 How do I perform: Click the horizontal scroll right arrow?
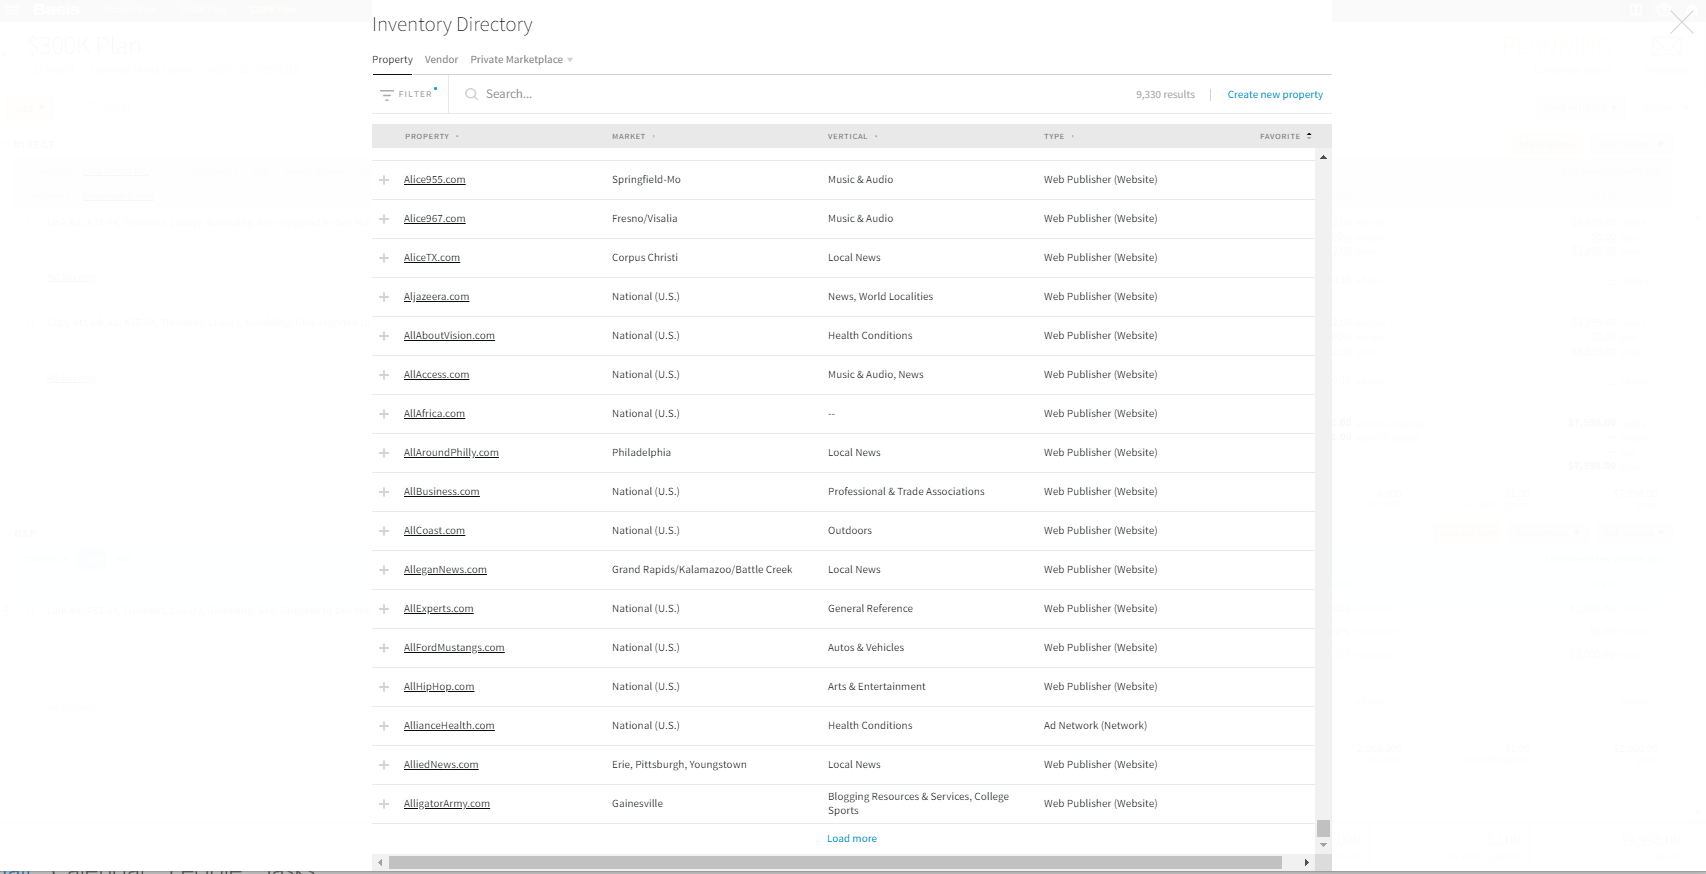coord(1306,862)
